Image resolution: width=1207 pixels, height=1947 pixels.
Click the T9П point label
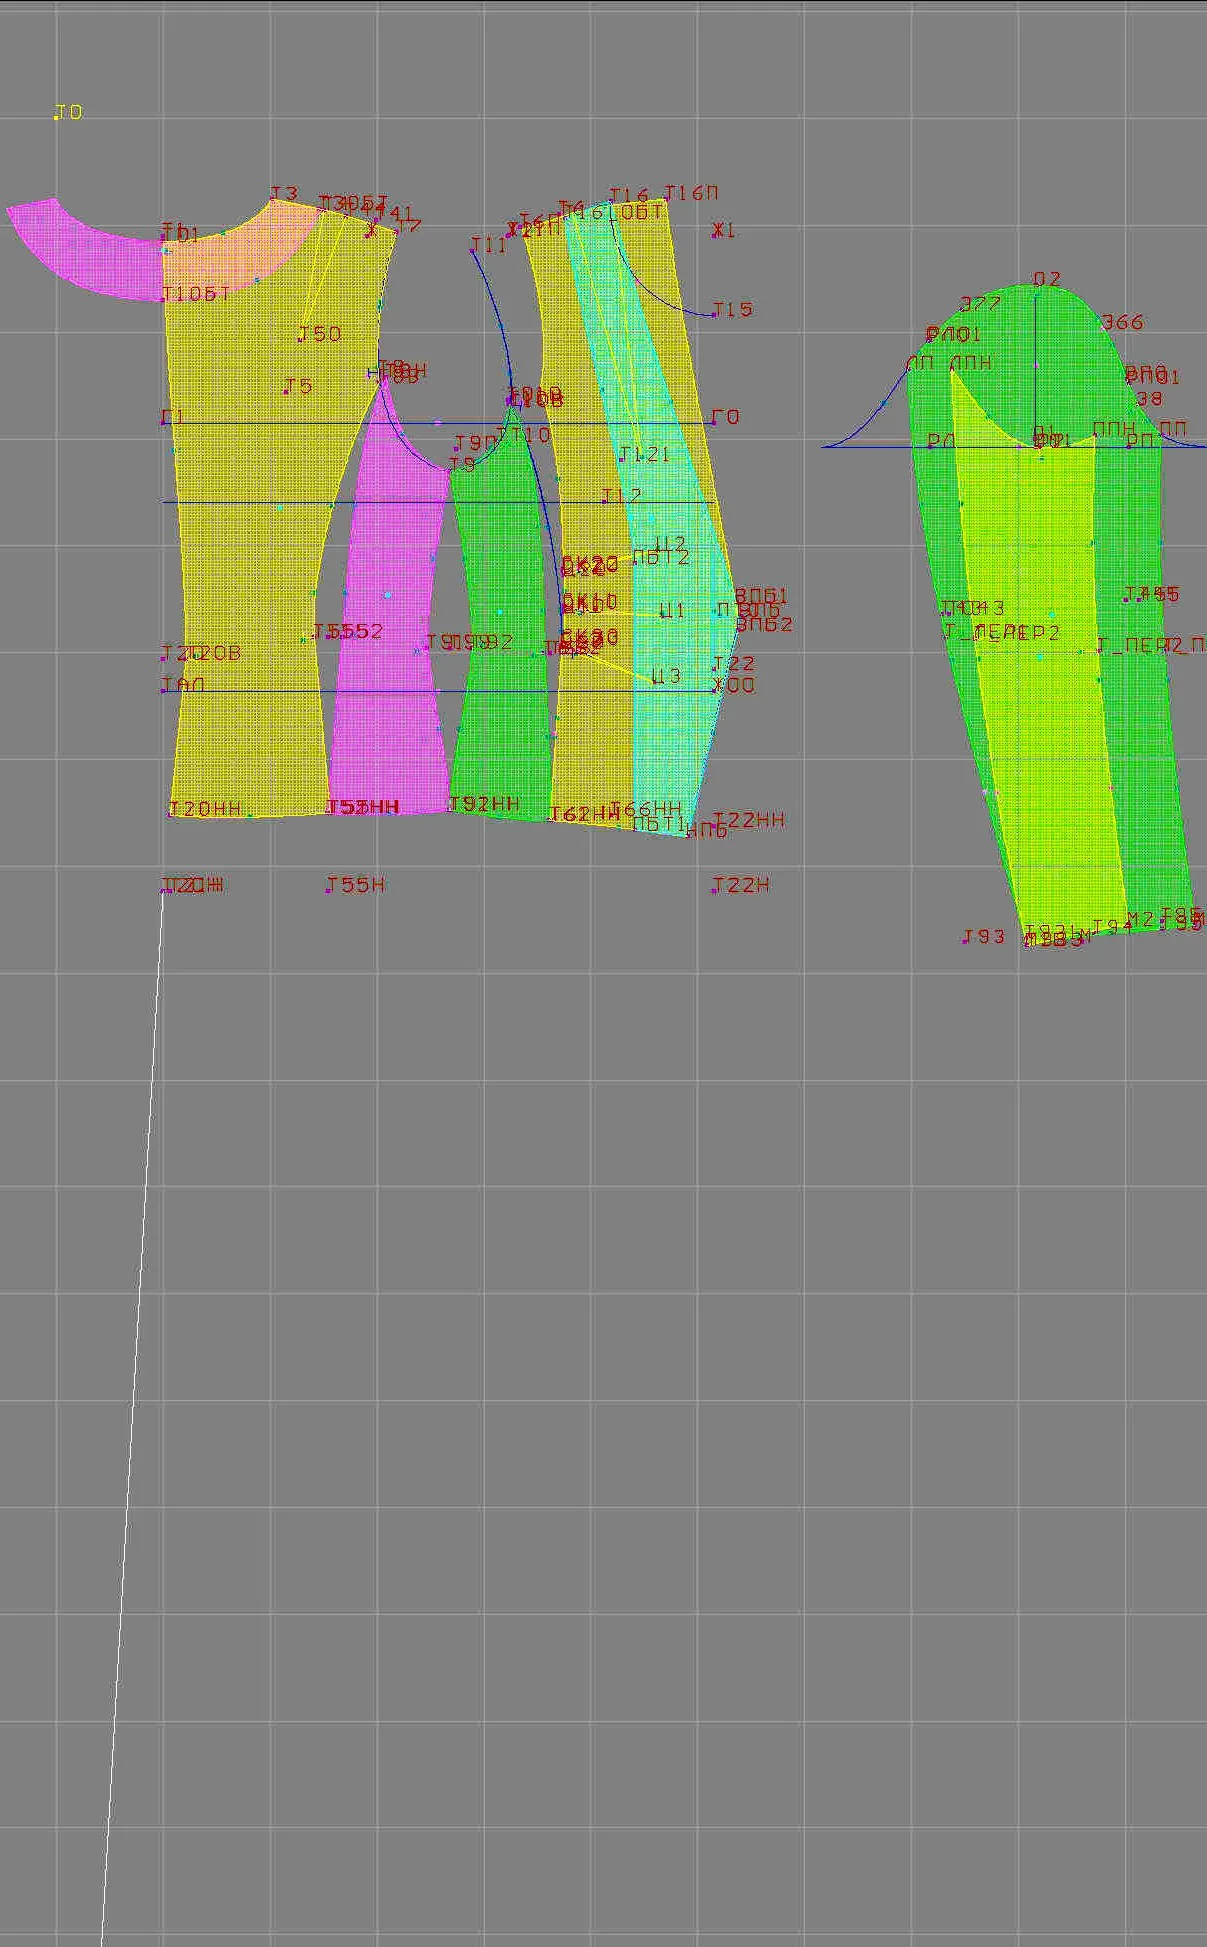point(477,442)
